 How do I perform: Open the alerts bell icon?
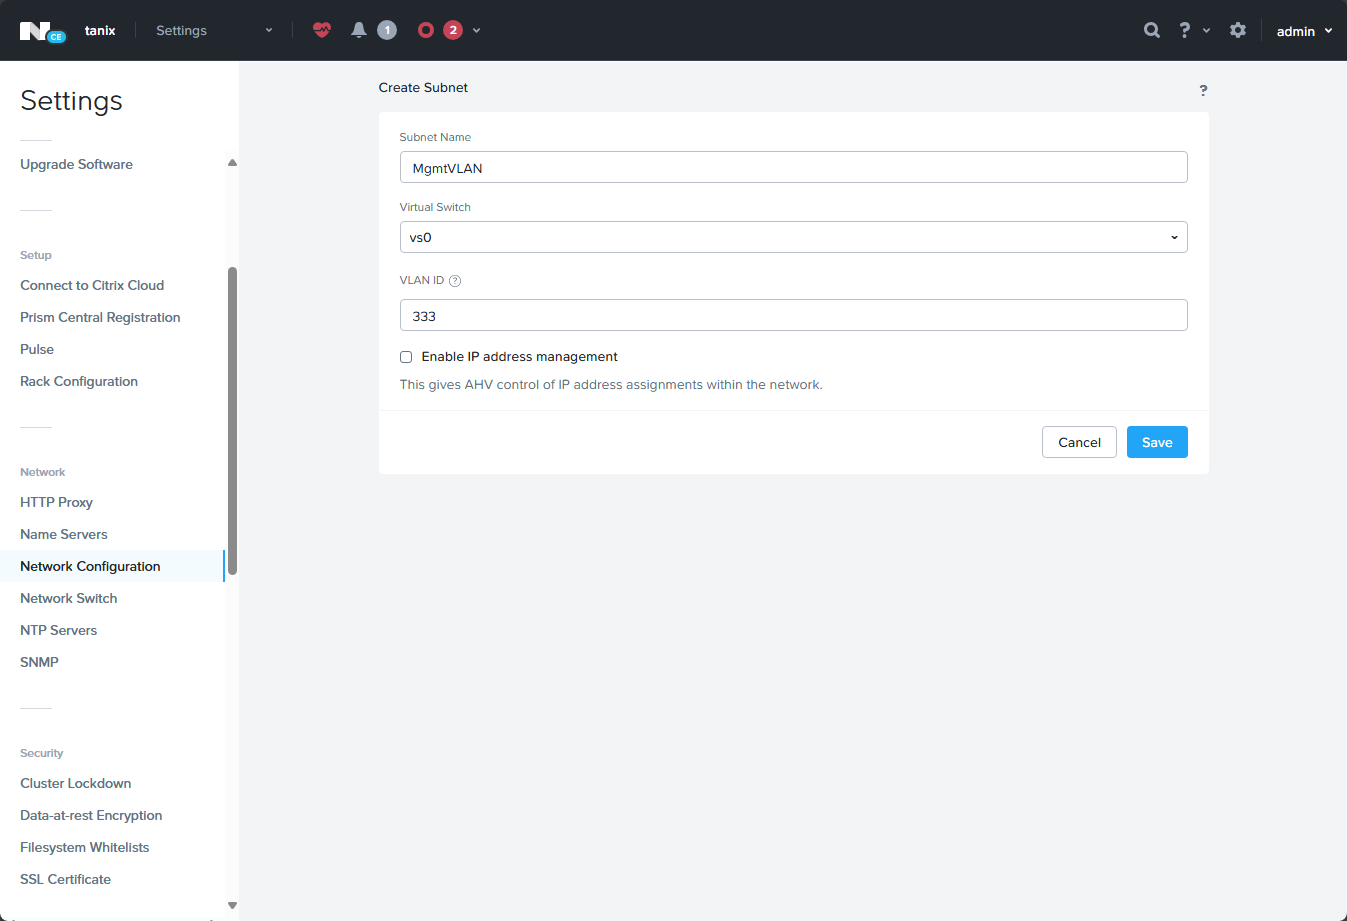click(359, 30)
